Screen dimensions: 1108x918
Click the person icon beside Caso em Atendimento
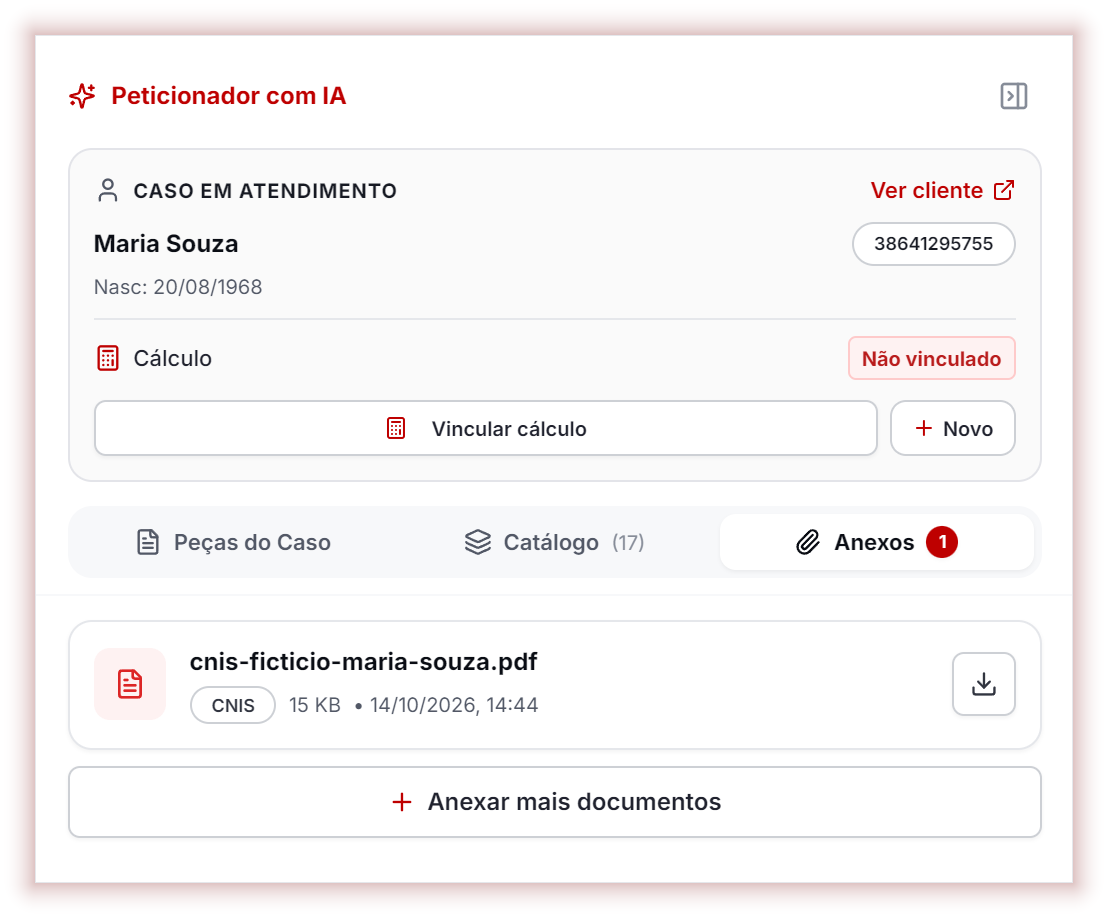tap(108, 191)
